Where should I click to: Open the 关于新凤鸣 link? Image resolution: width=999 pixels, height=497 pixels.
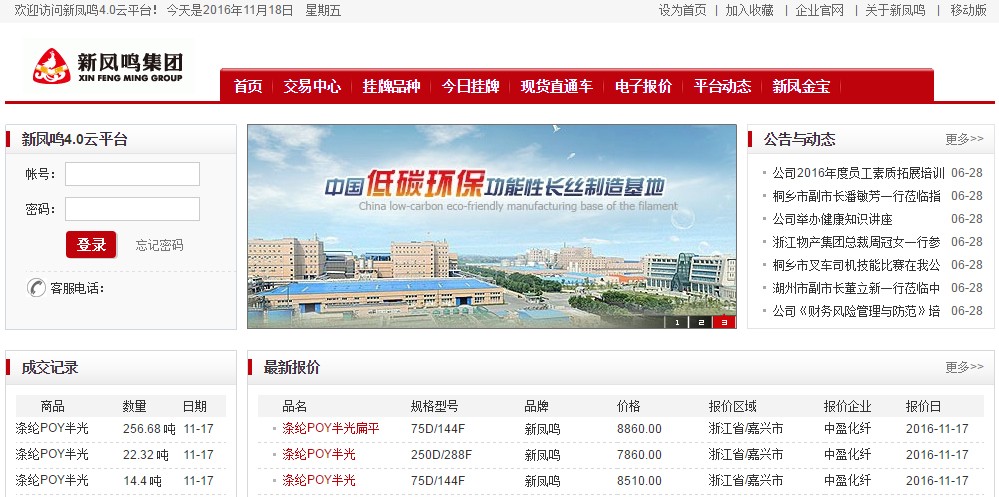895,10
